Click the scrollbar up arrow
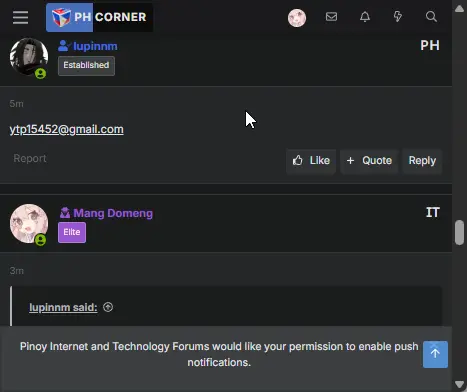The image size is (467, 392). [459, 9]
